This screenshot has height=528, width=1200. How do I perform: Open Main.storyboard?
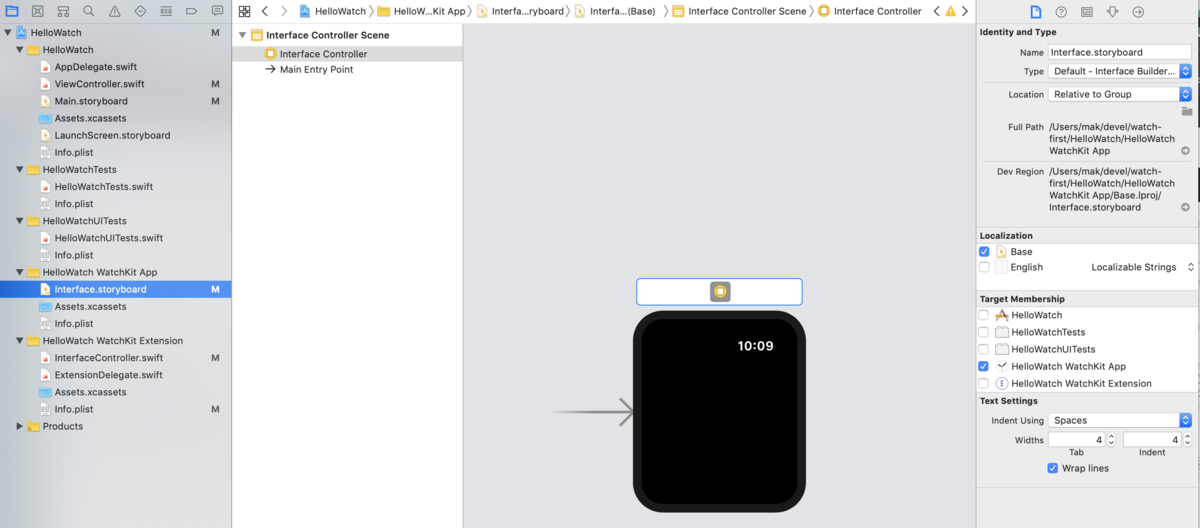(x=91, y=101)
